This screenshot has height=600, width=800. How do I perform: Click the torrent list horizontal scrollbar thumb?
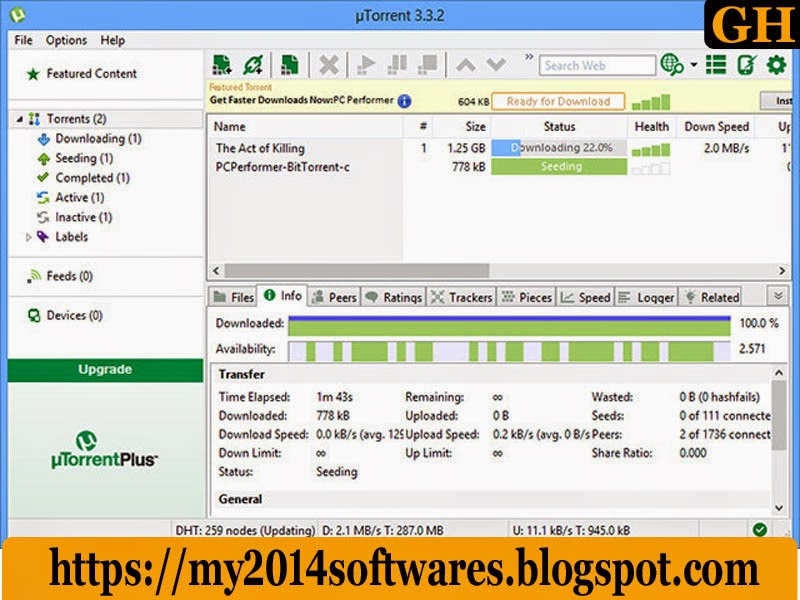tap(357, 271)
